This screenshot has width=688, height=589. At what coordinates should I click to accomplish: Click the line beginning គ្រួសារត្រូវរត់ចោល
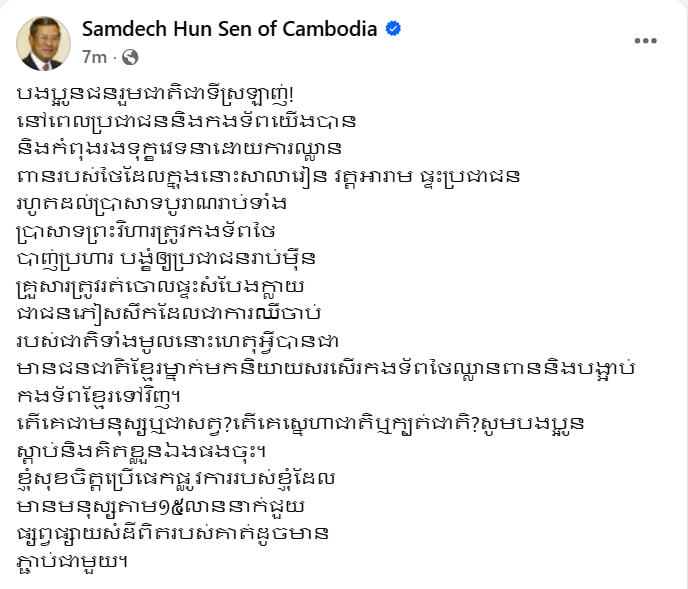160,287
